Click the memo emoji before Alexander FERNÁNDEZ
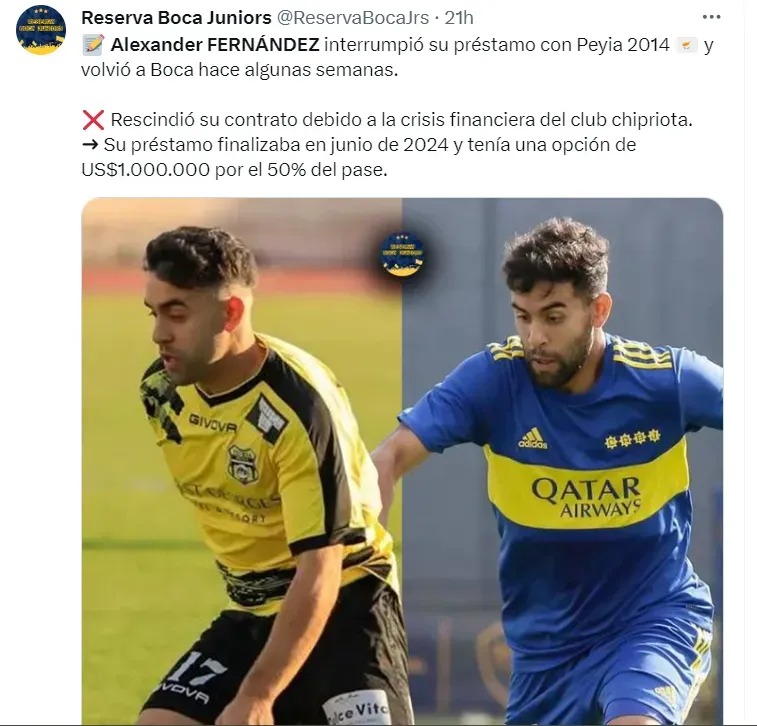This screenshot has height=726, width=757. point(93,45)
